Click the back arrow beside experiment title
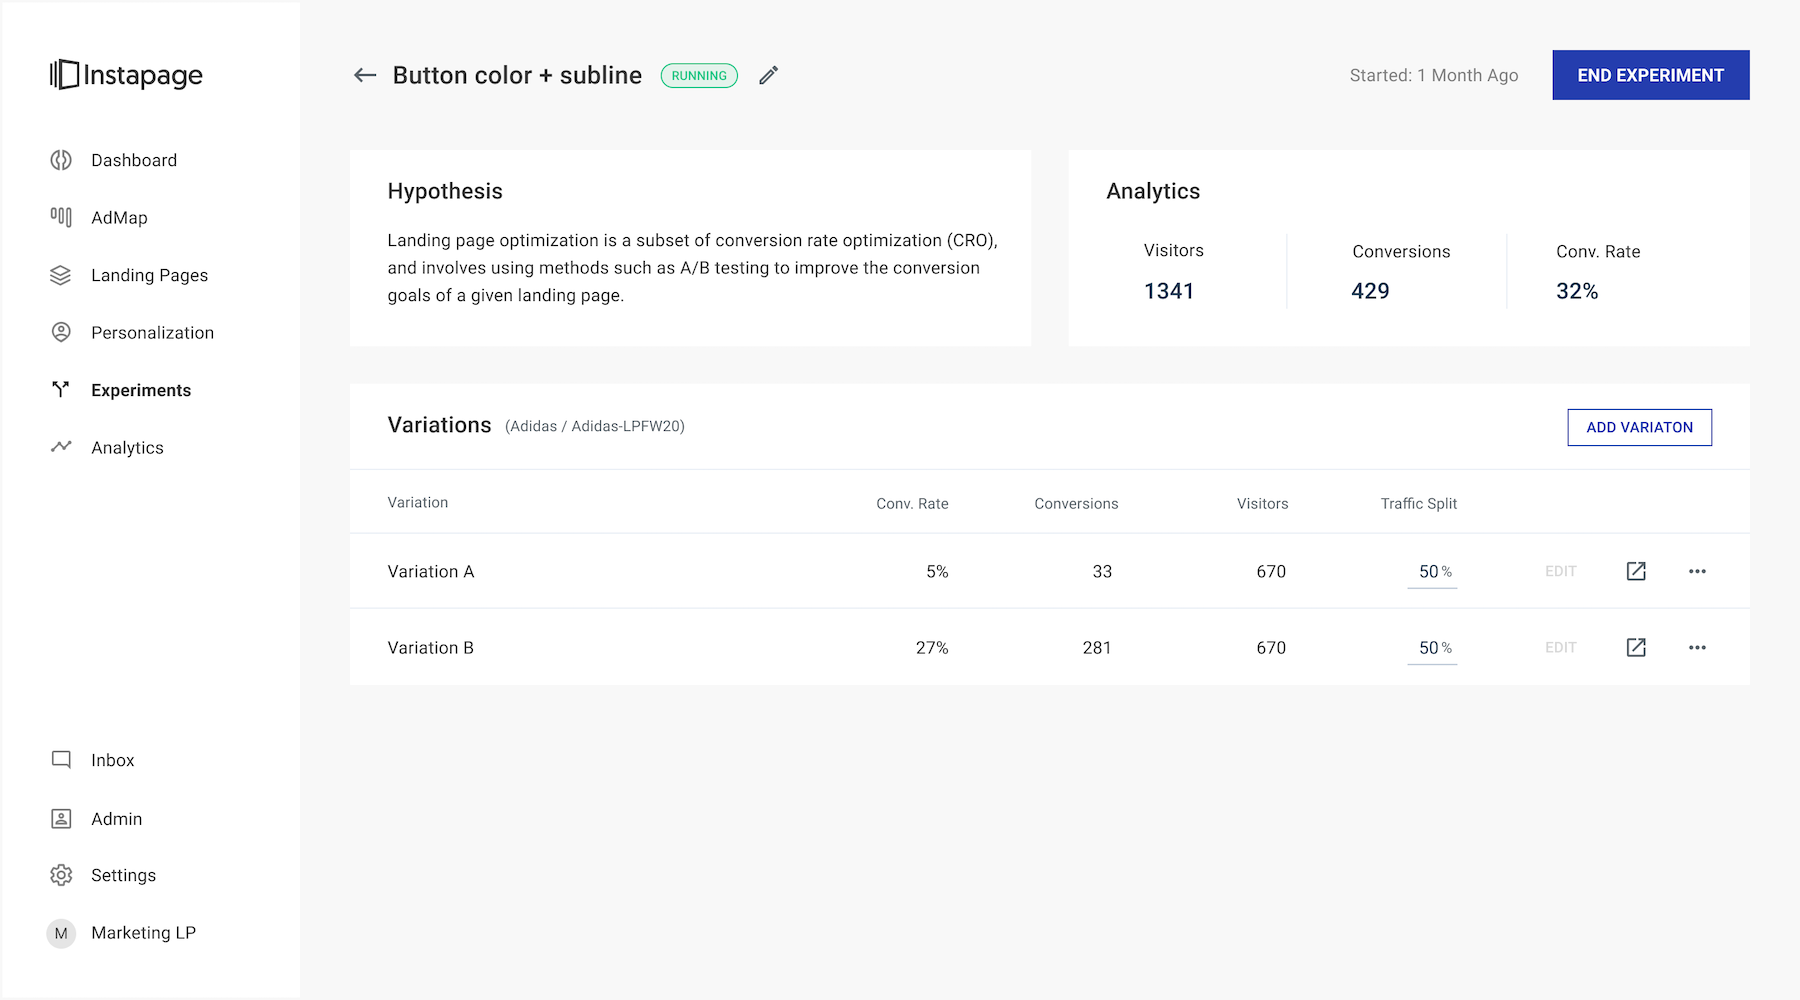This screenshot has height=1000, width=1800. [x=365, y=75]
